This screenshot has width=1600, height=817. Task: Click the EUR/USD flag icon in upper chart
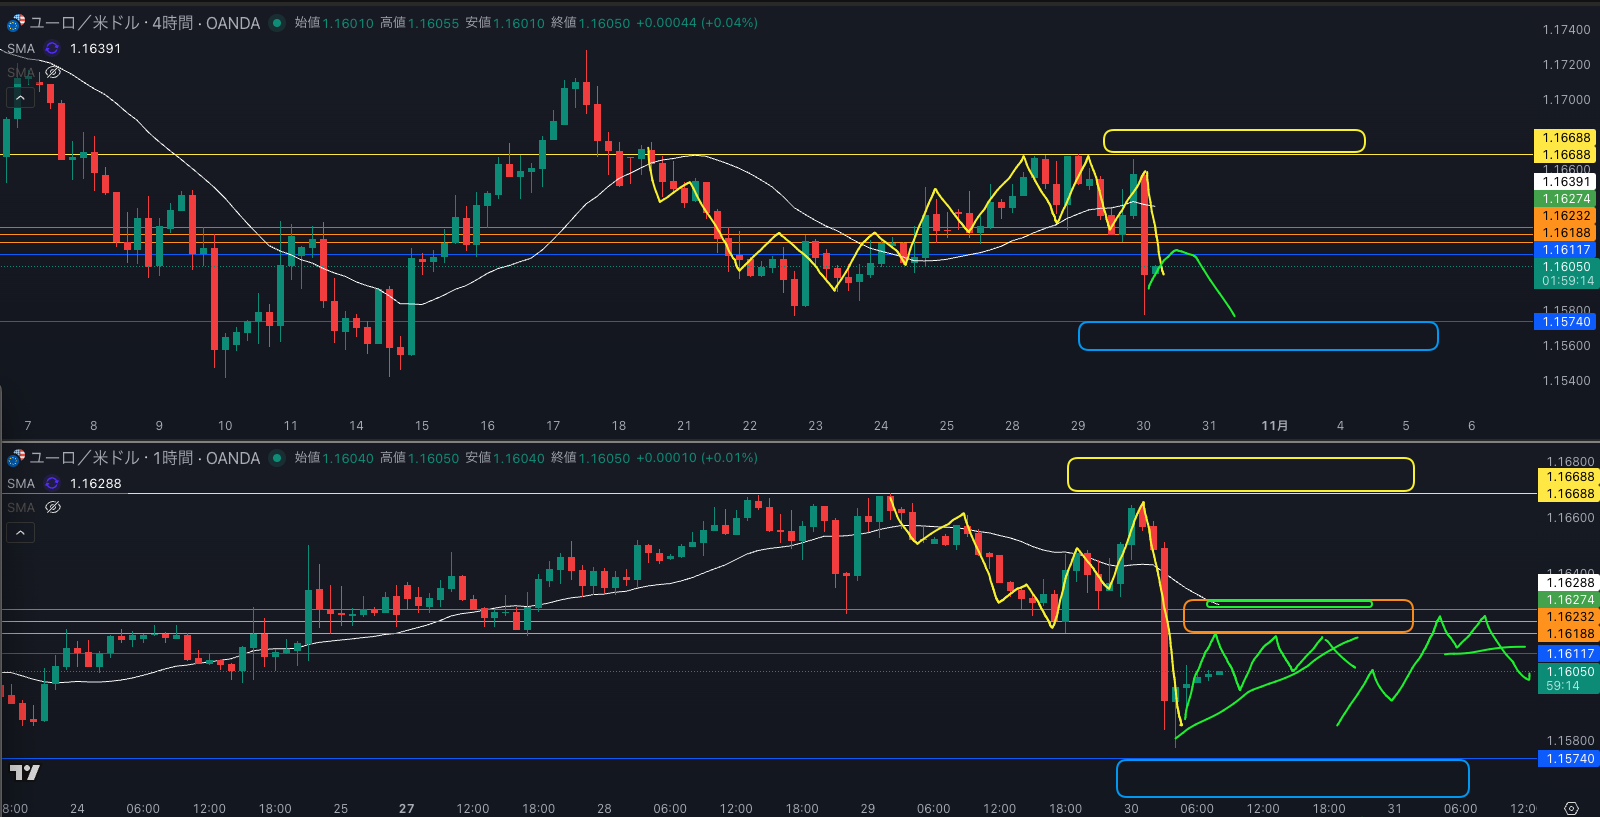(x=16, y=23)
